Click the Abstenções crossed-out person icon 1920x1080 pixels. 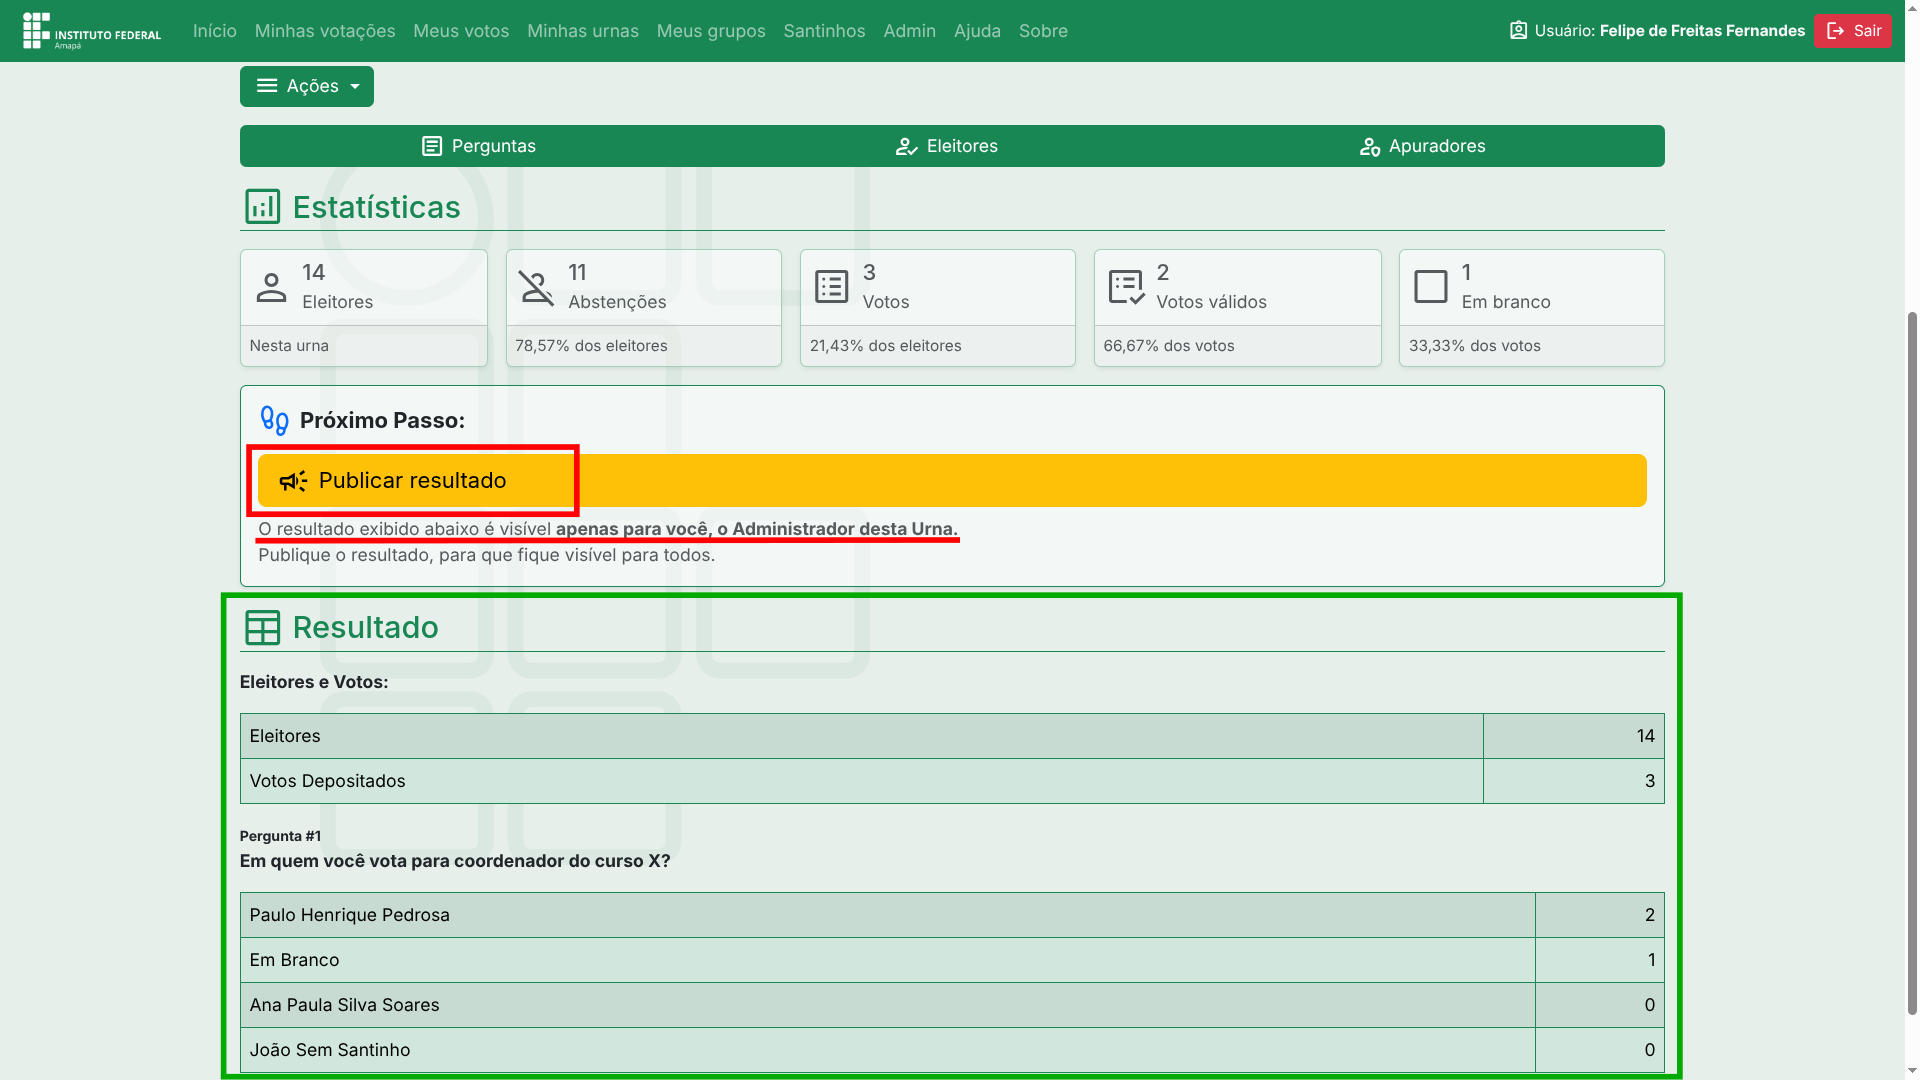click(536, 288)
